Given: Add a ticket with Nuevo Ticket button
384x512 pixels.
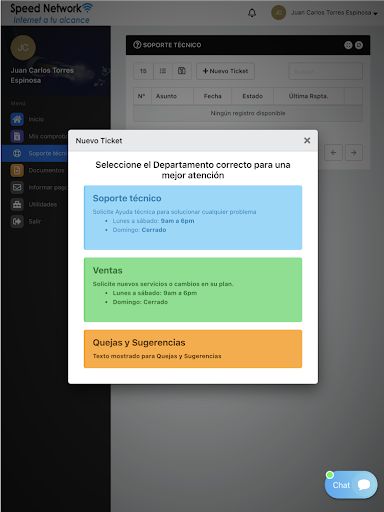Looking at the screenshot, I should point(225,71).
